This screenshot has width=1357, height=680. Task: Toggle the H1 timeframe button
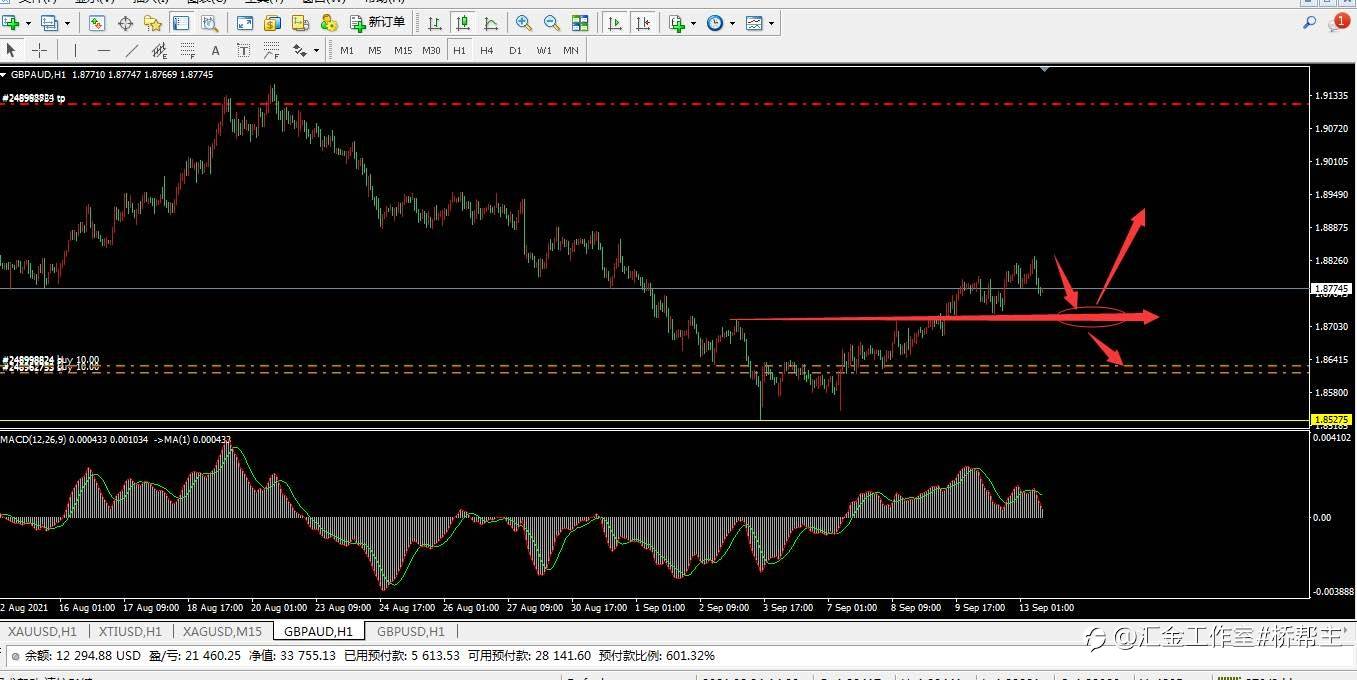[x=459, y=50]
